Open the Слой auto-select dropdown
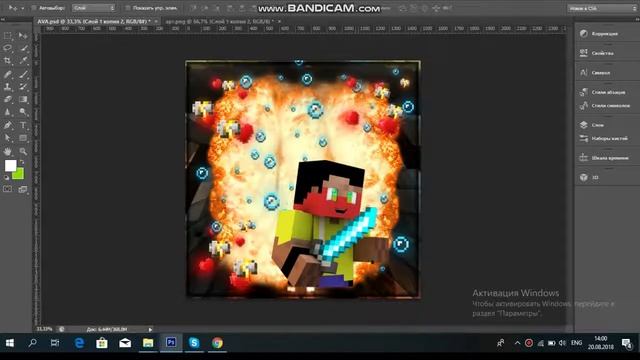The image size is (640, 360). pyautogui.click(x=93, y=8)
